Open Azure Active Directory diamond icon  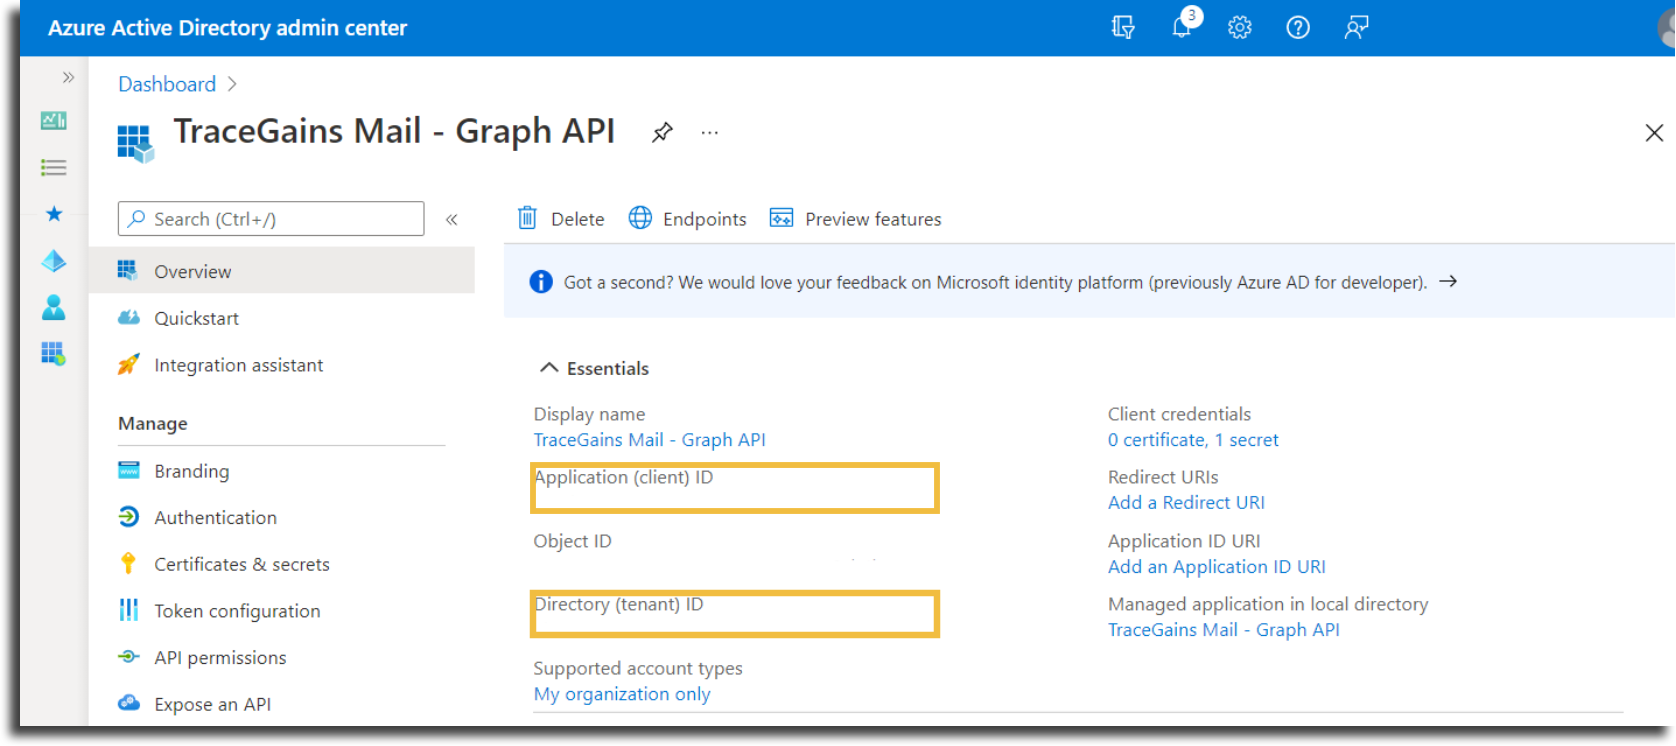click(x=54, y=261)
